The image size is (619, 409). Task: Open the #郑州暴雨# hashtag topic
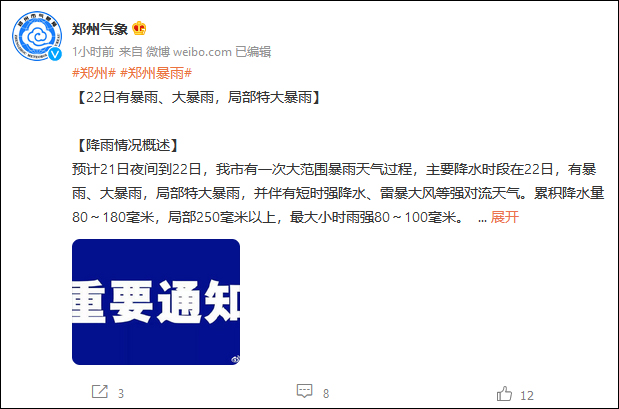pos(156,73)
